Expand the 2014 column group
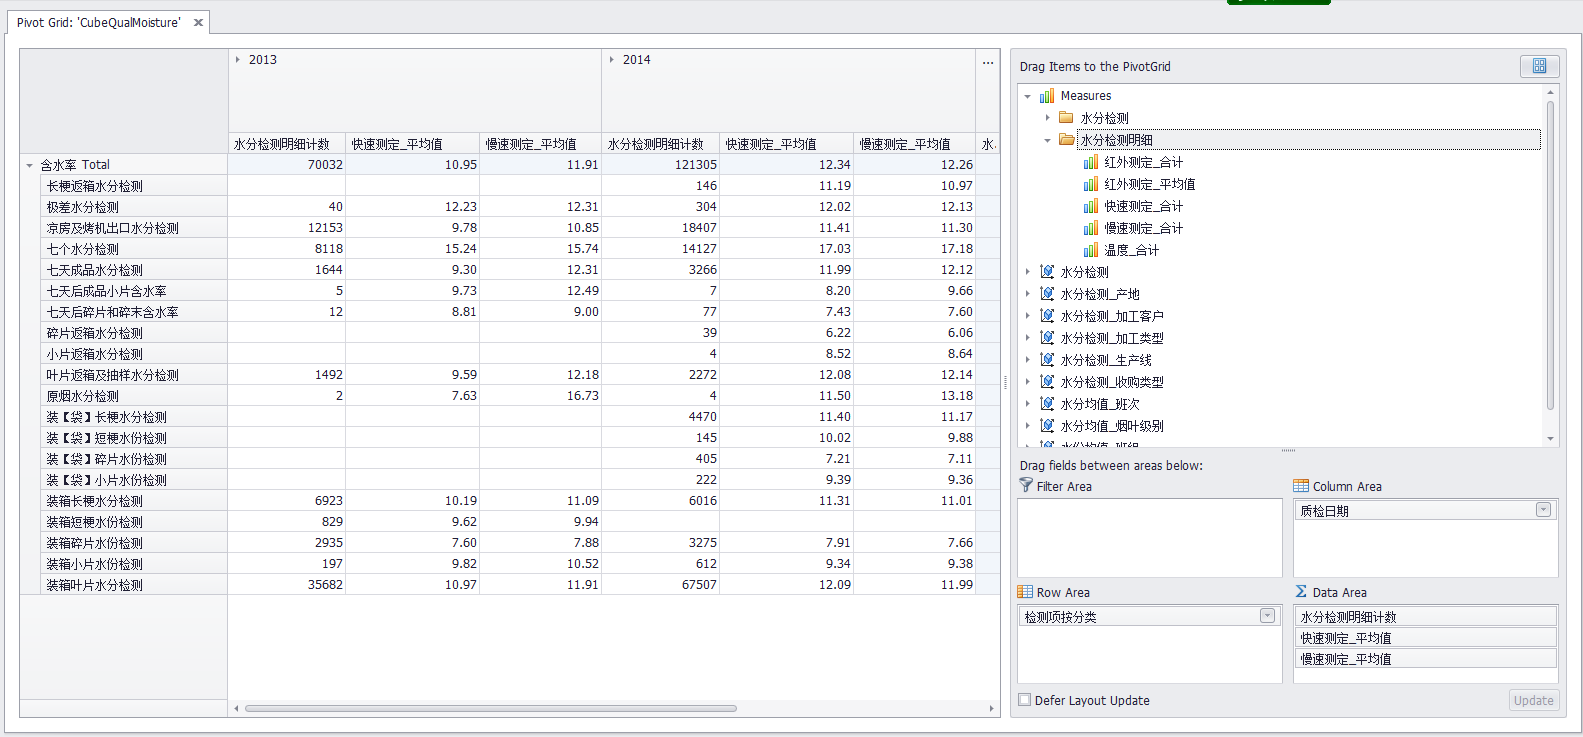 click(x=612, y=60)
